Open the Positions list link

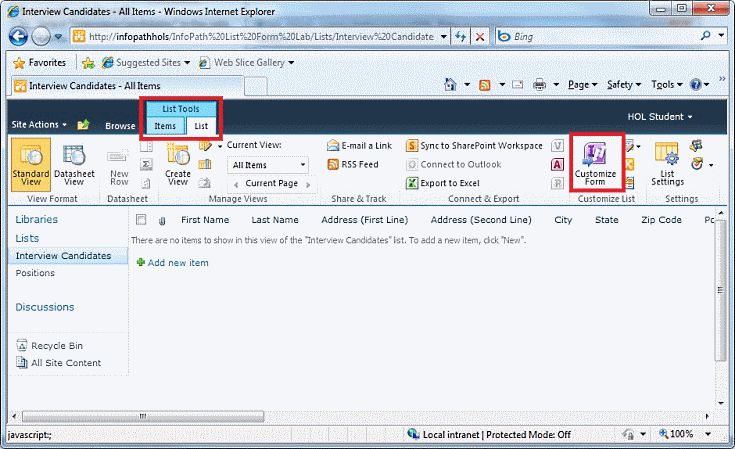35,273
